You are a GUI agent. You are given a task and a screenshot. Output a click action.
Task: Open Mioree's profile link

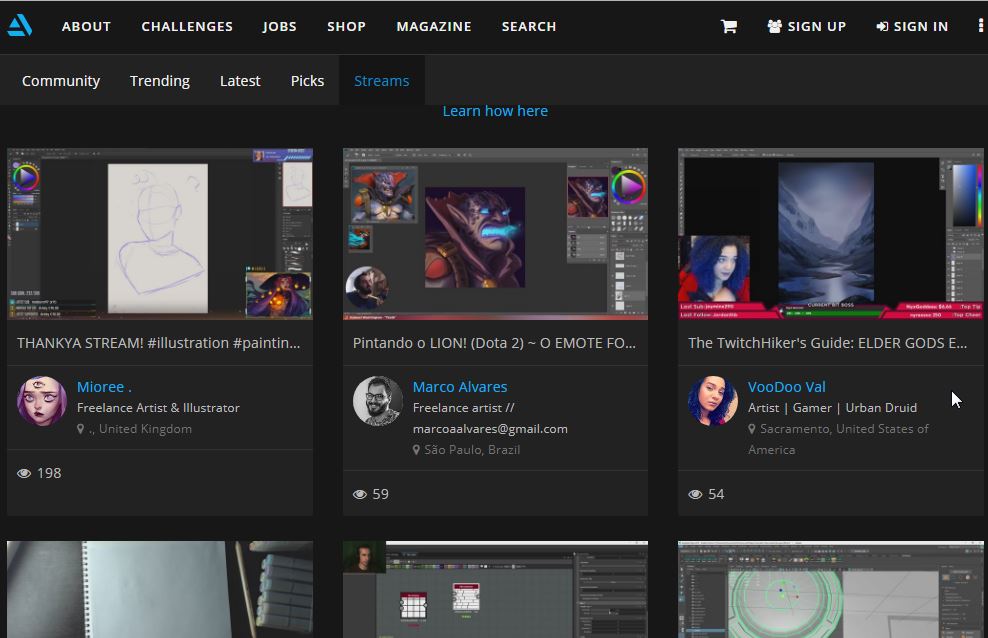click(105, 387)
